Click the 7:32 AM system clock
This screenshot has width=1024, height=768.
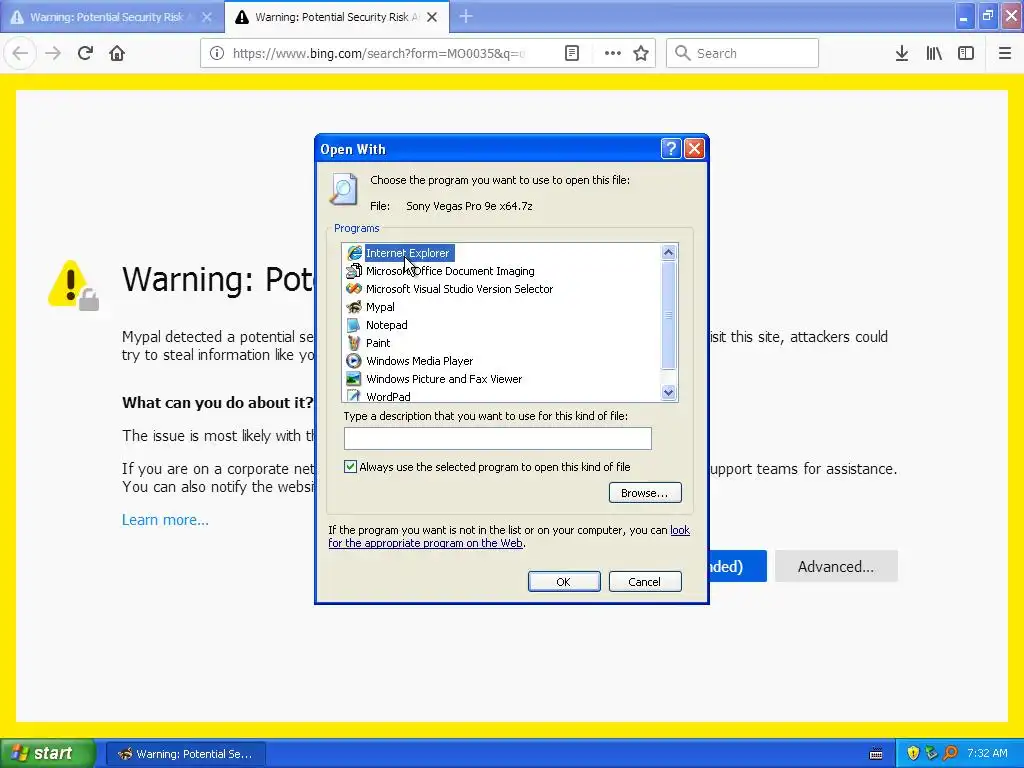pyautogui.click(x=987, y=753)
